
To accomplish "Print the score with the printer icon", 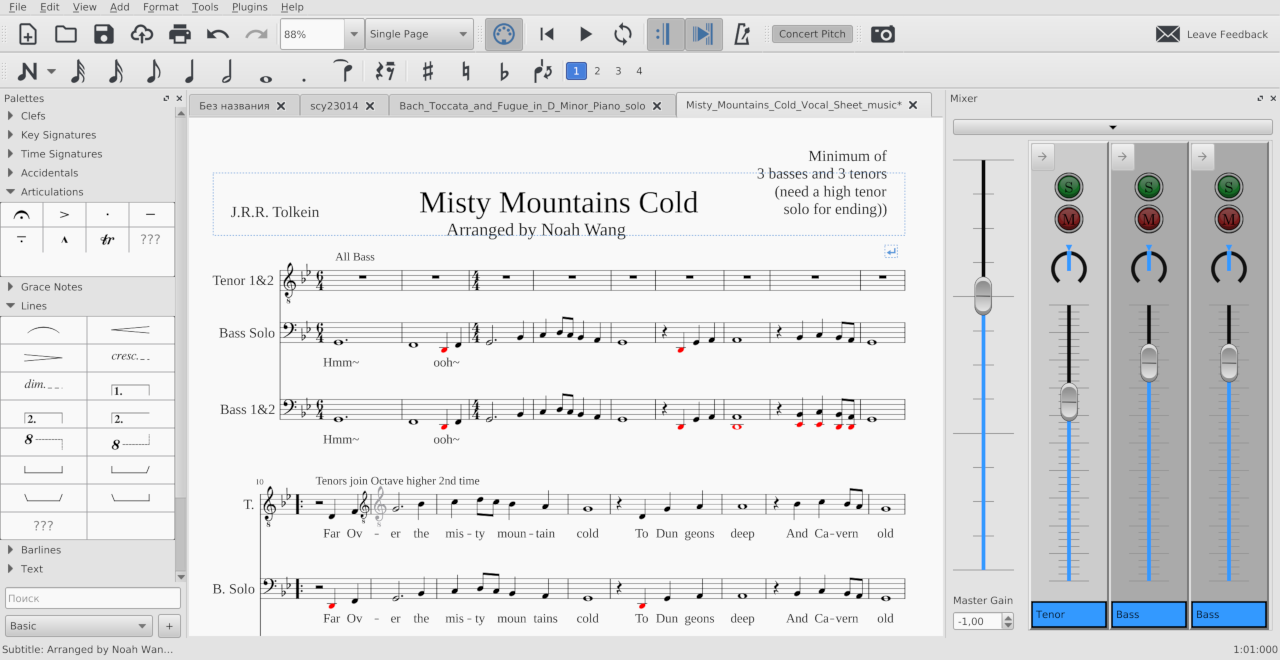I will click(180, 34).
